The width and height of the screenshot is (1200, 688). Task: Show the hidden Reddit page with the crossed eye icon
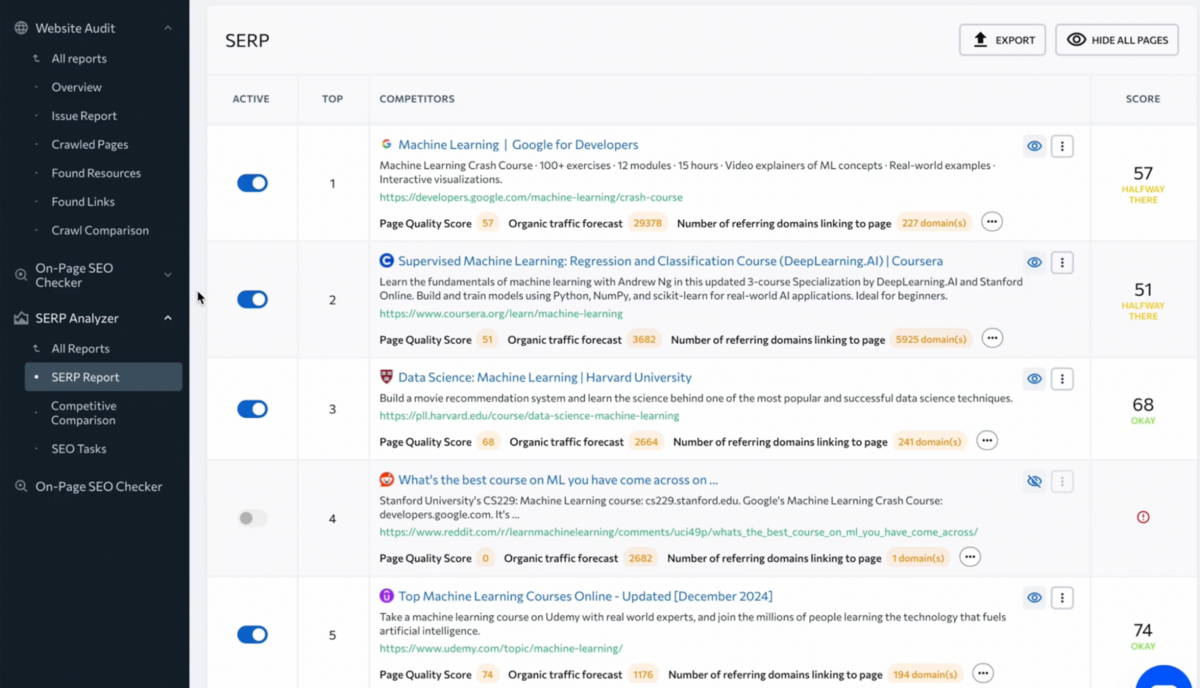[x=1034, y=481]
